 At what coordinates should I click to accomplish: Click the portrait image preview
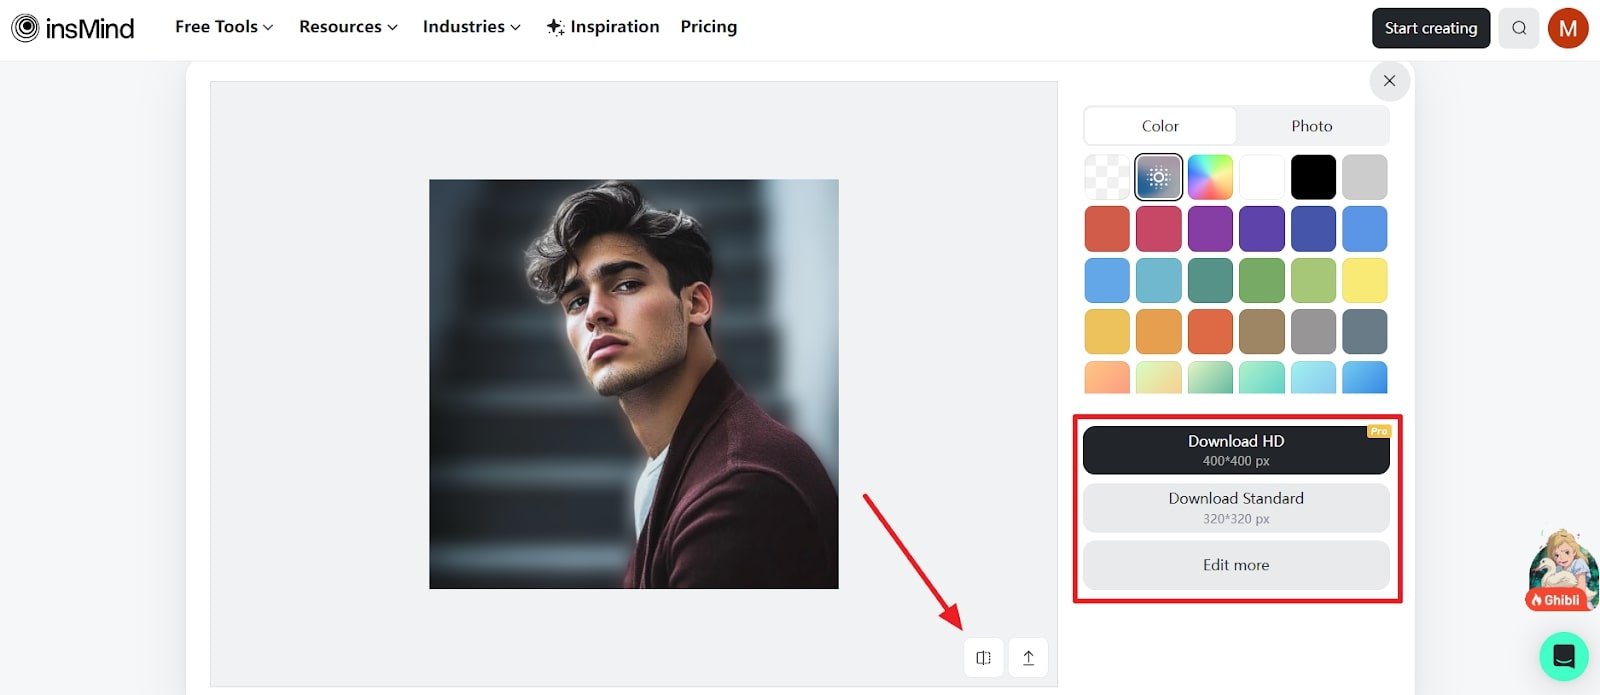click(634, 384)
